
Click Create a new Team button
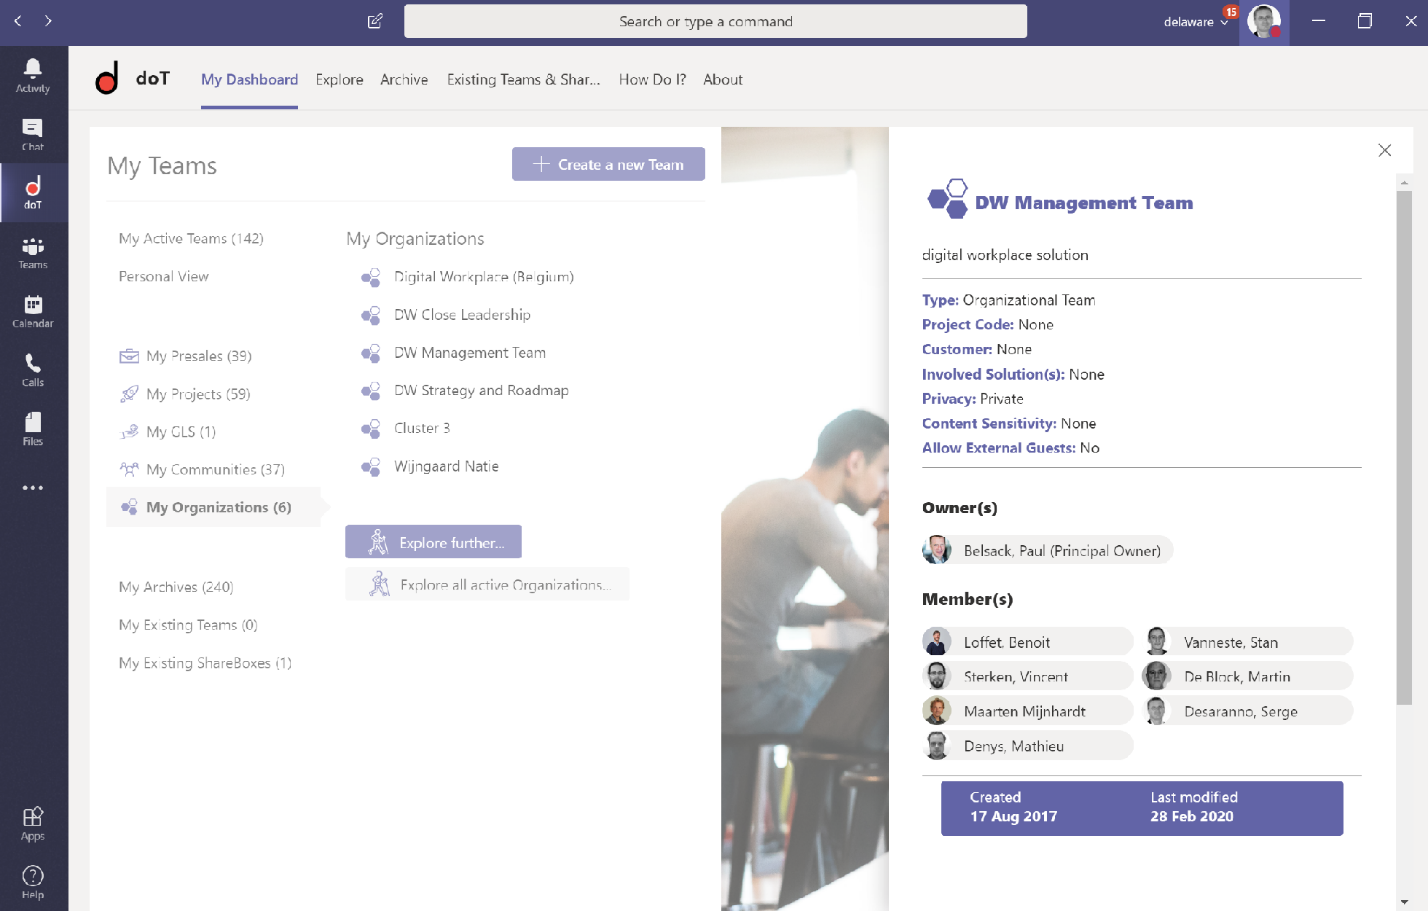(x=608, y=165)
